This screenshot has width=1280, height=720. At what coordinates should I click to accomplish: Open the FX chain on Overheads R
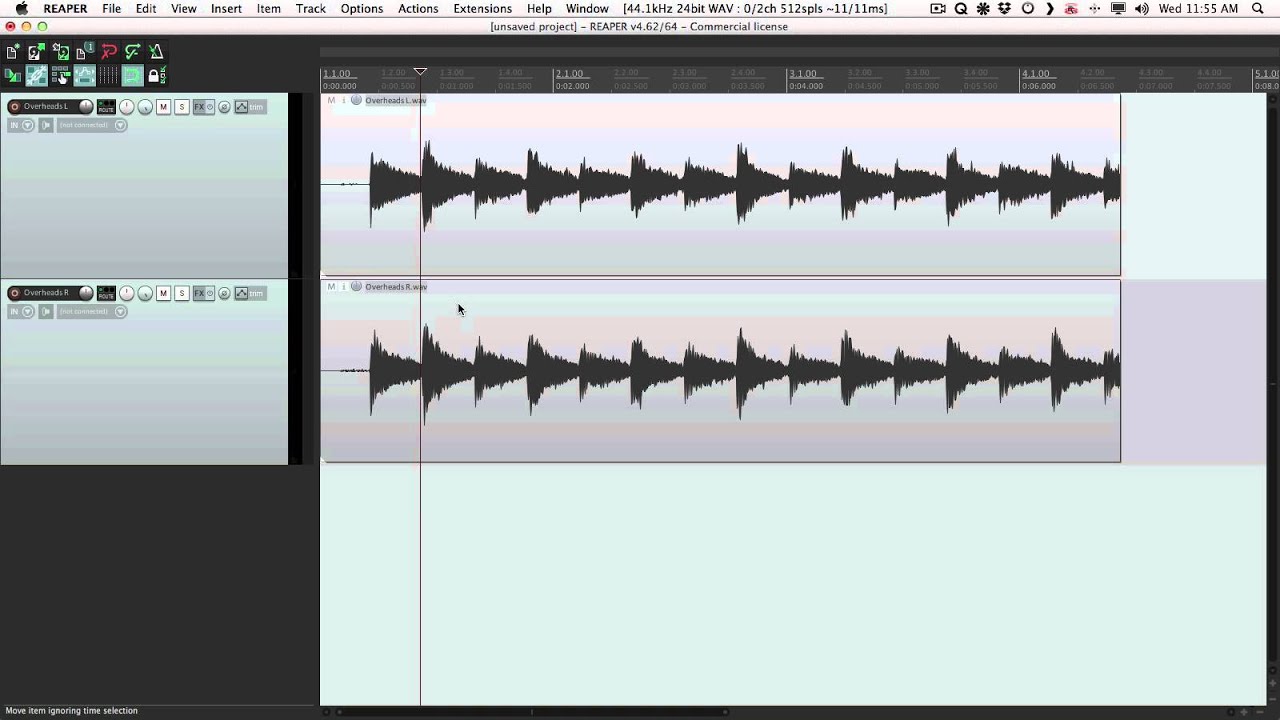199,293
